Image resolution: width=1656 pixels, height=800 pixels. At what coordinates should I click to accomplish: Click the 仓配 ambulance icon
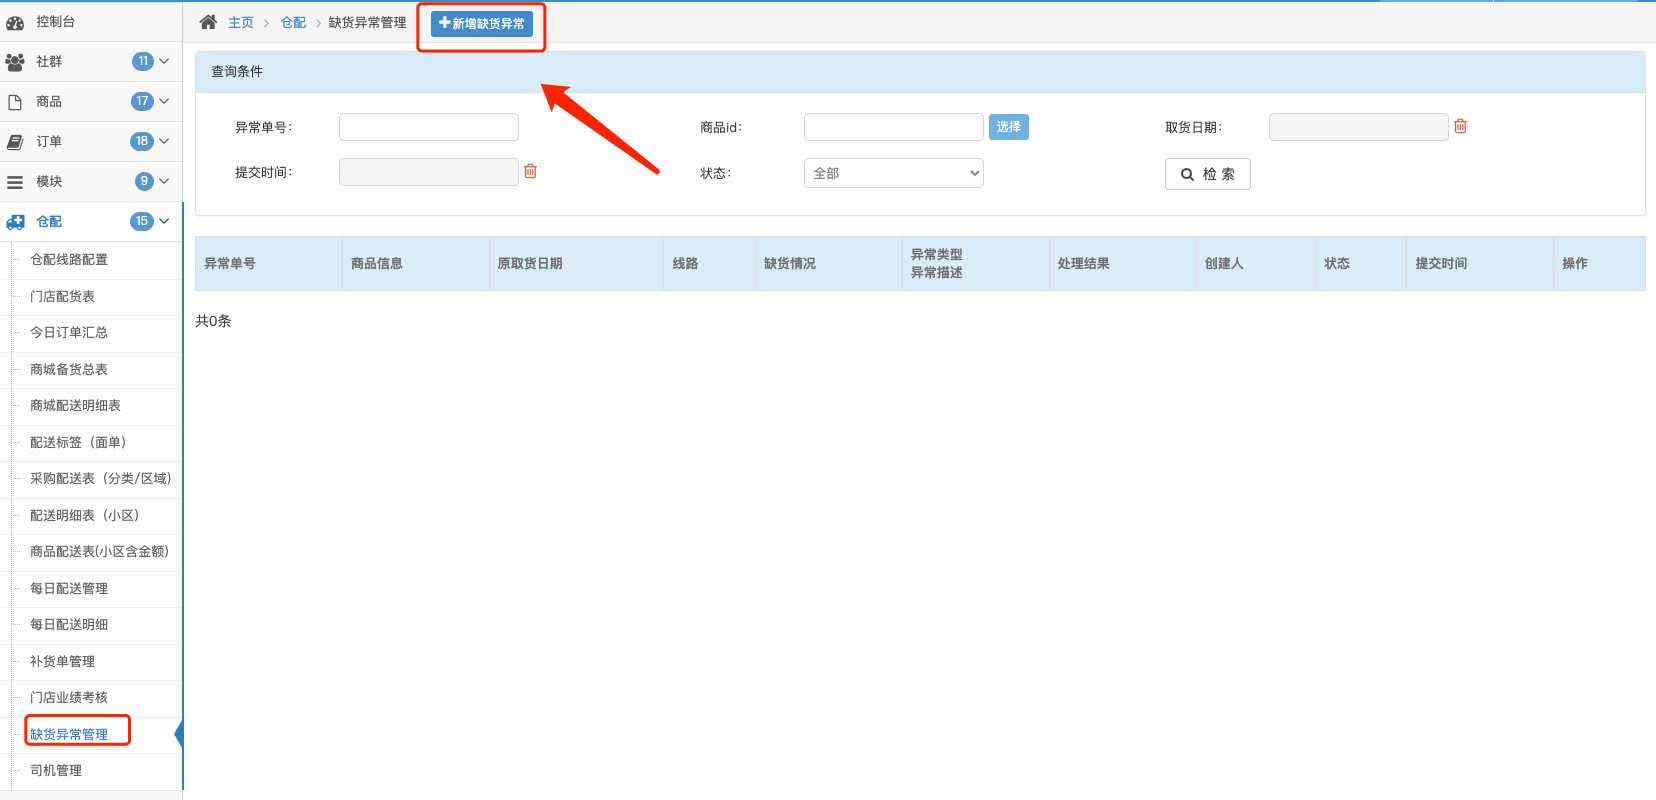pyautogui.click(x=15, y=222)
